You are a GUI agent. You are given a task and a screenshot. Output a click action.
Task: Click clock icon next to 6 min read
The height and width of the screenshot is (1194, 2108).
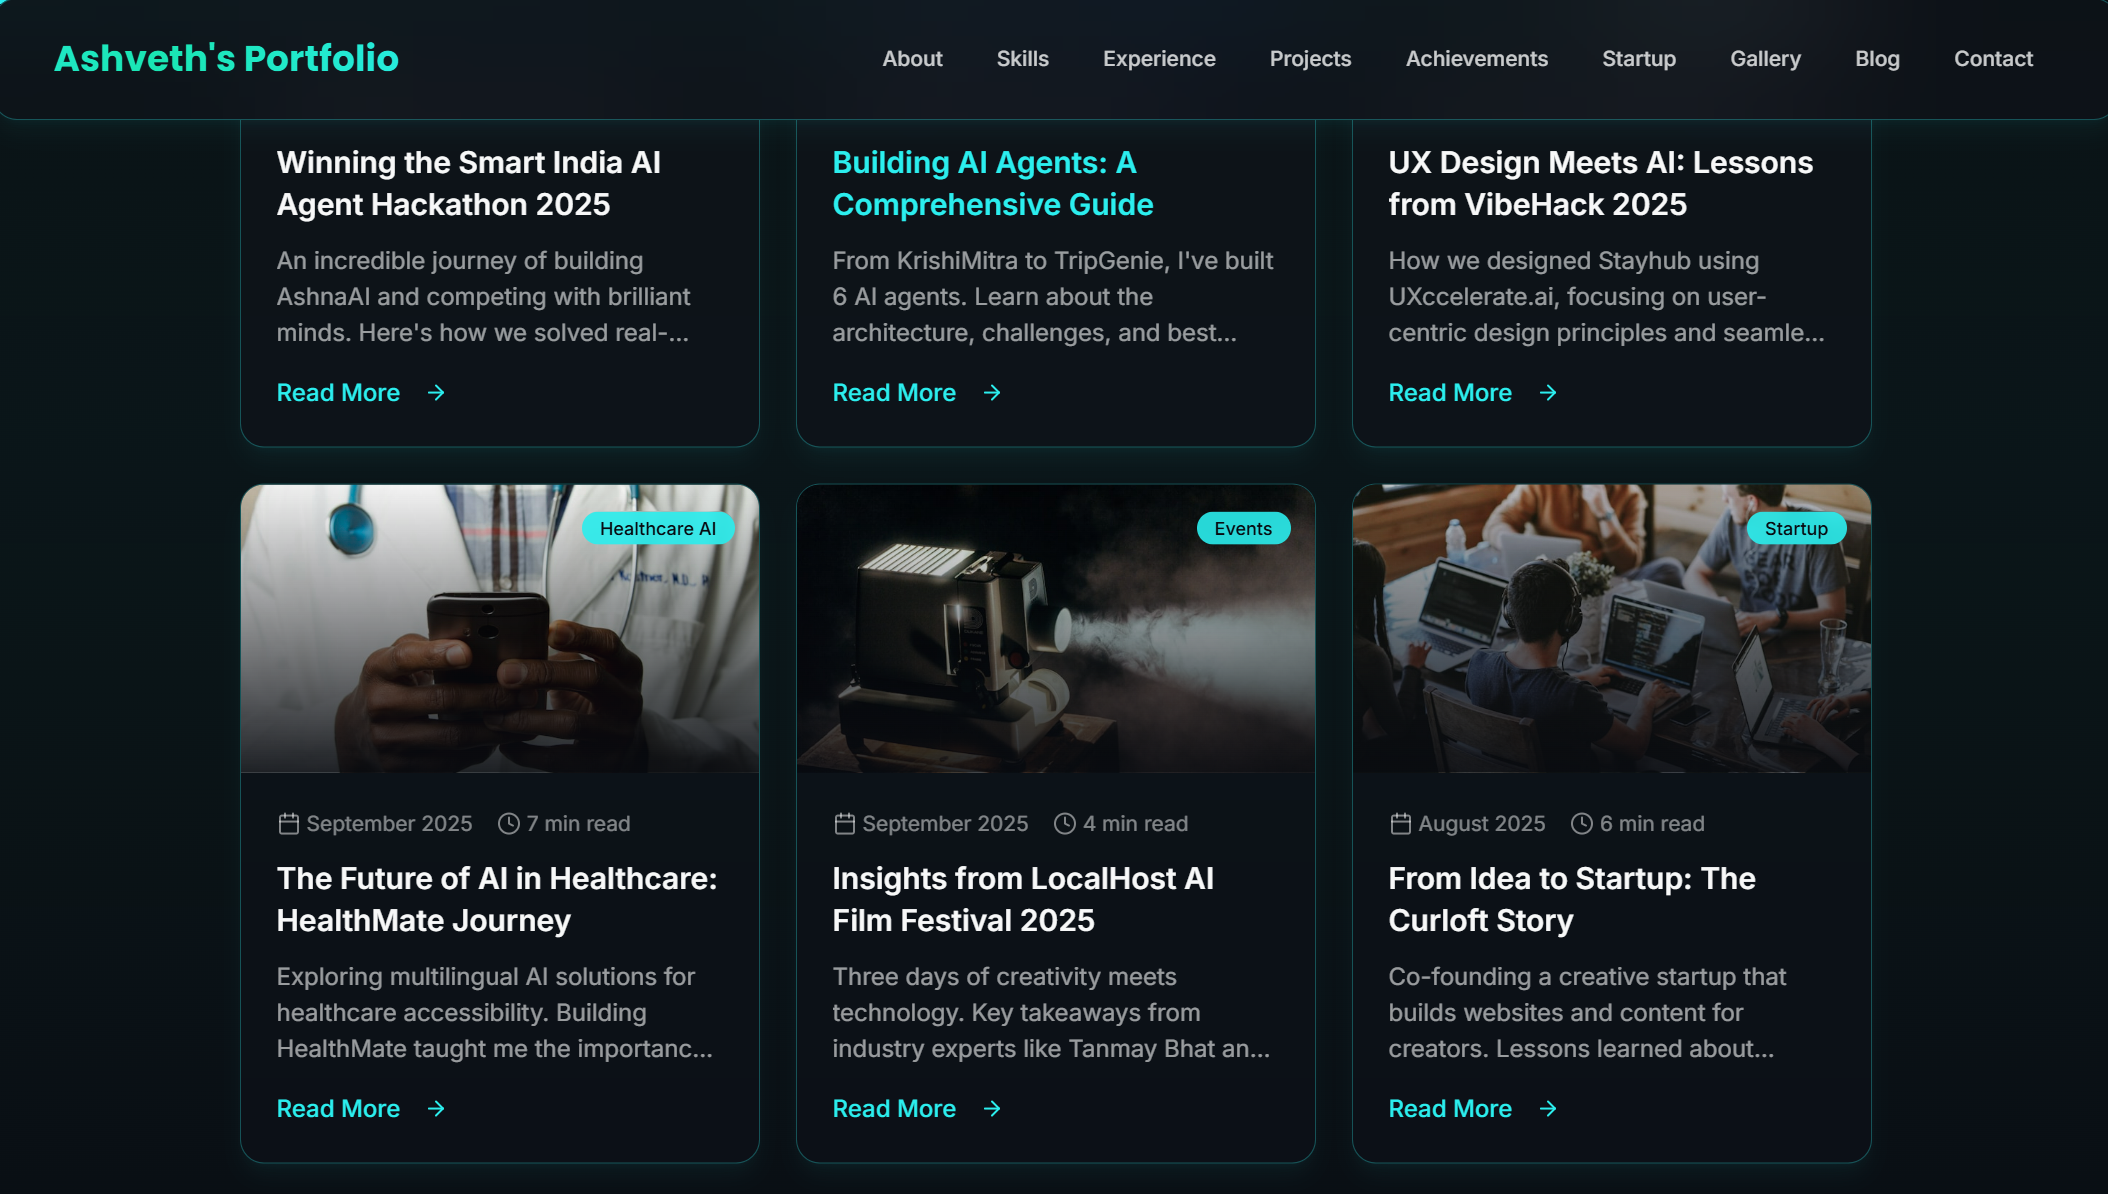(1581, 824)
